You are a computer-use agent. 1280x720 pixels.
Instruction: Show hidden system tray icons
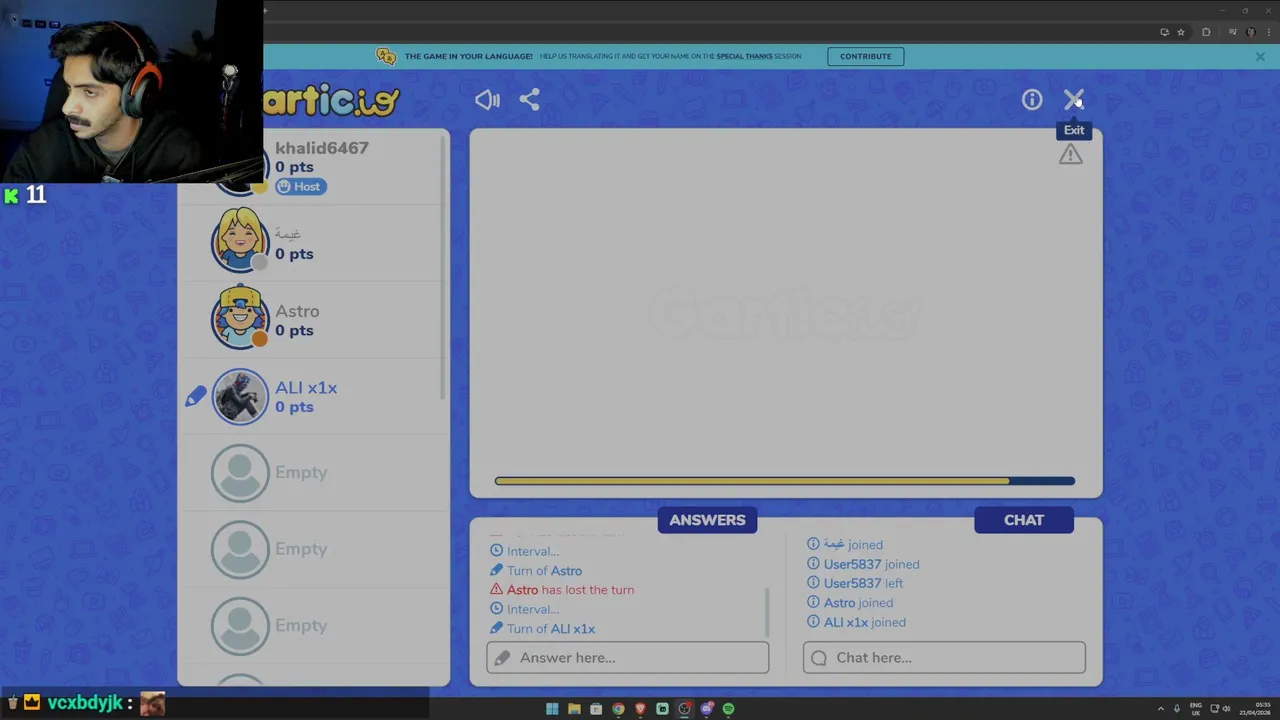pyautogui.click(x=1161, y=709)
